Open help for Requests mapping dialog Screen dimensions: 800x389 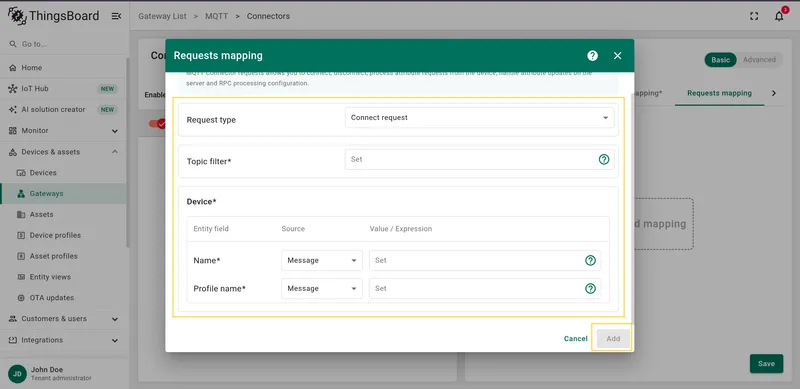click(592, 56)
